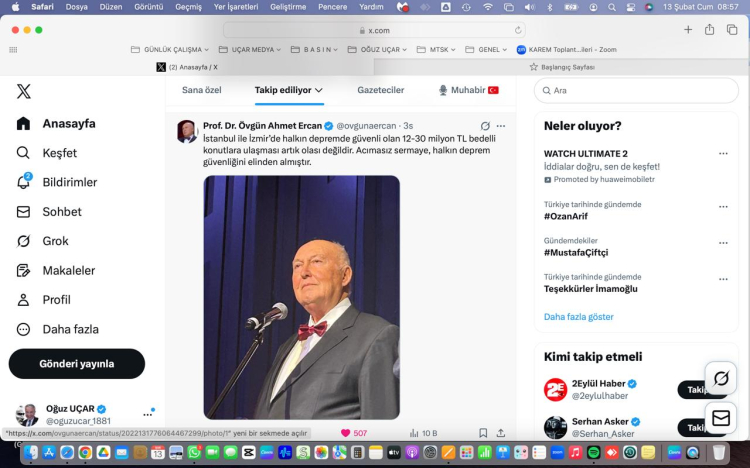The image size is (750, 468).
Task: Open the floating messages envelope button
Action: coord(720,418)
